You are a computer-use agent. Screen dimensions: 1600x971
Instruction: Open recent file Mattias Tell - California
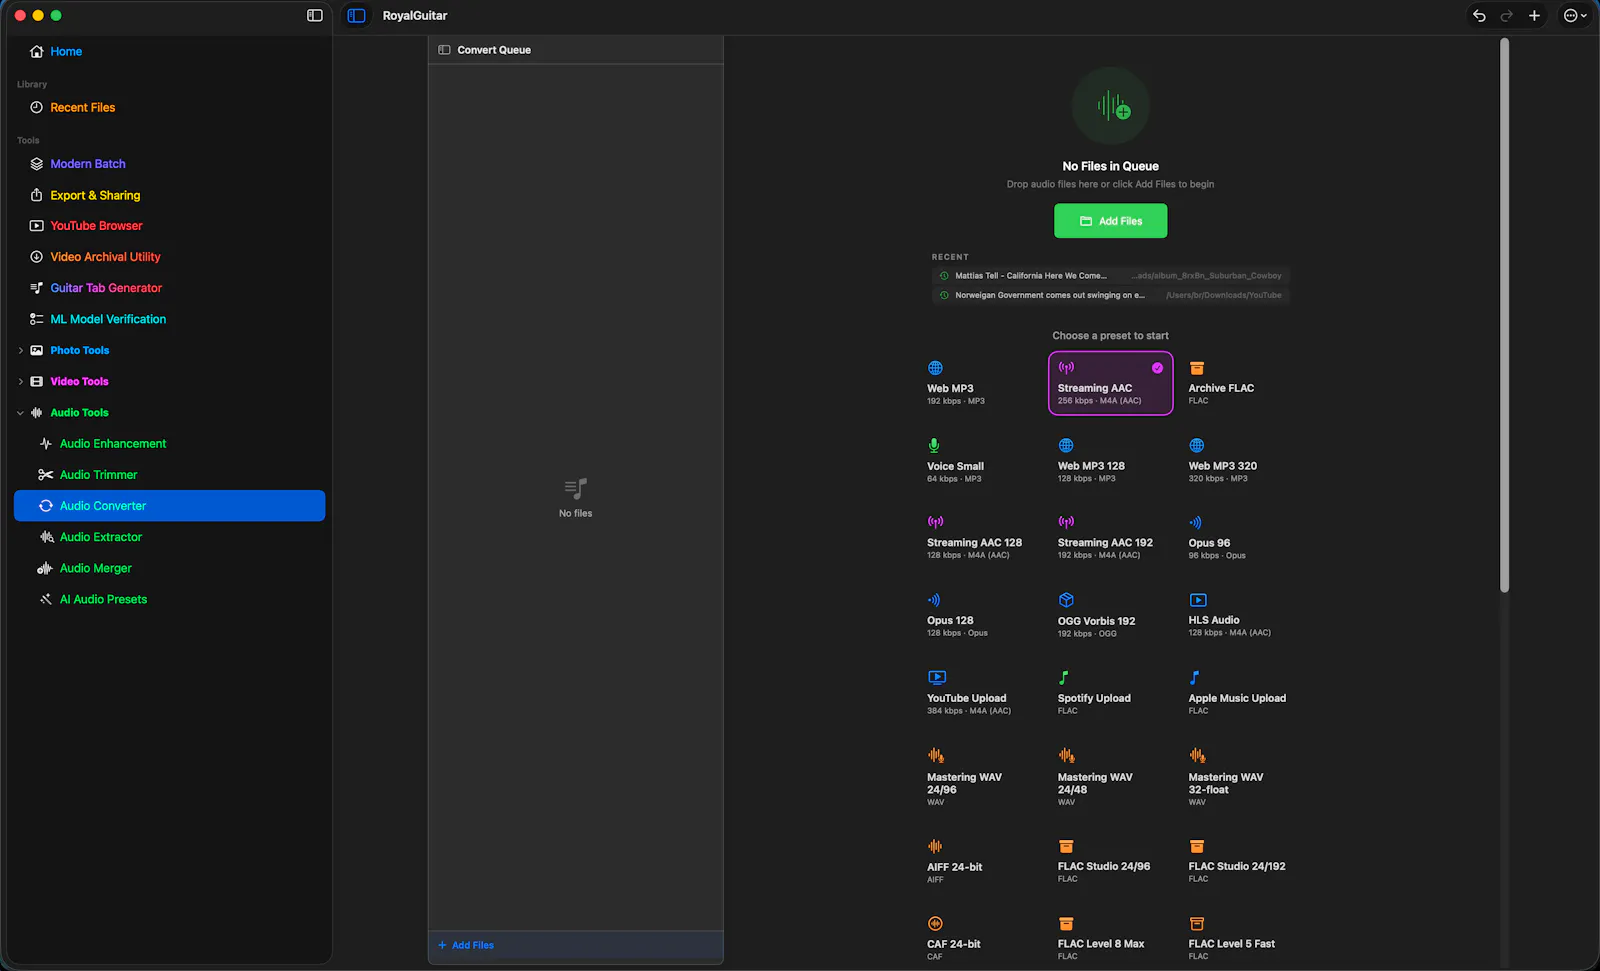1110,276
